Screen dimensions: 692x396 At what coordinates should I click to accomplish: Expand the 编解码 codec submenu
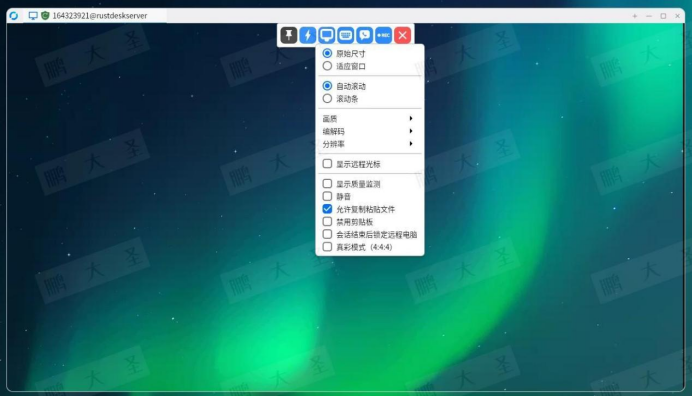370,131
